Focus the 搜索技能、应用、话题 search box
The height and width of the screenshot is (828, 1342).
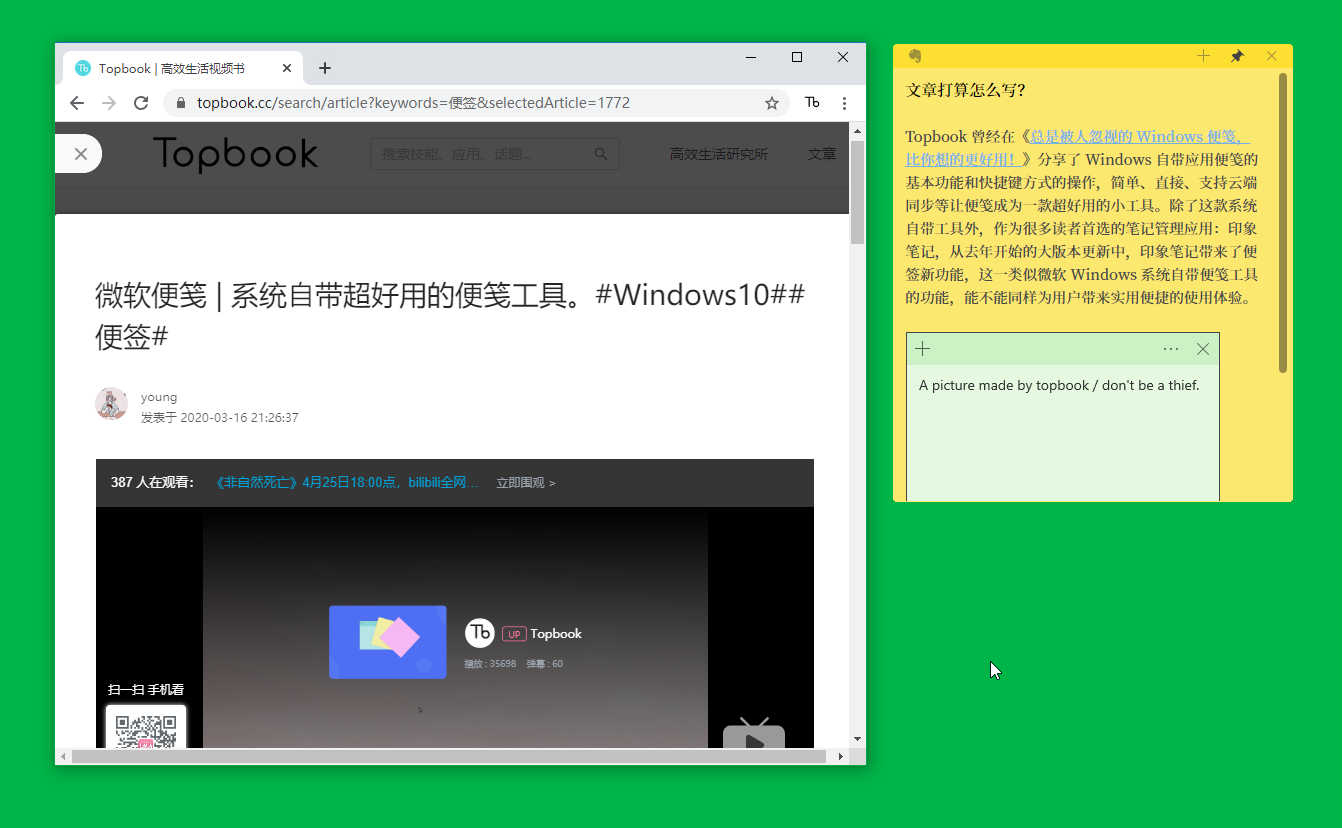[x=494, y=154]
